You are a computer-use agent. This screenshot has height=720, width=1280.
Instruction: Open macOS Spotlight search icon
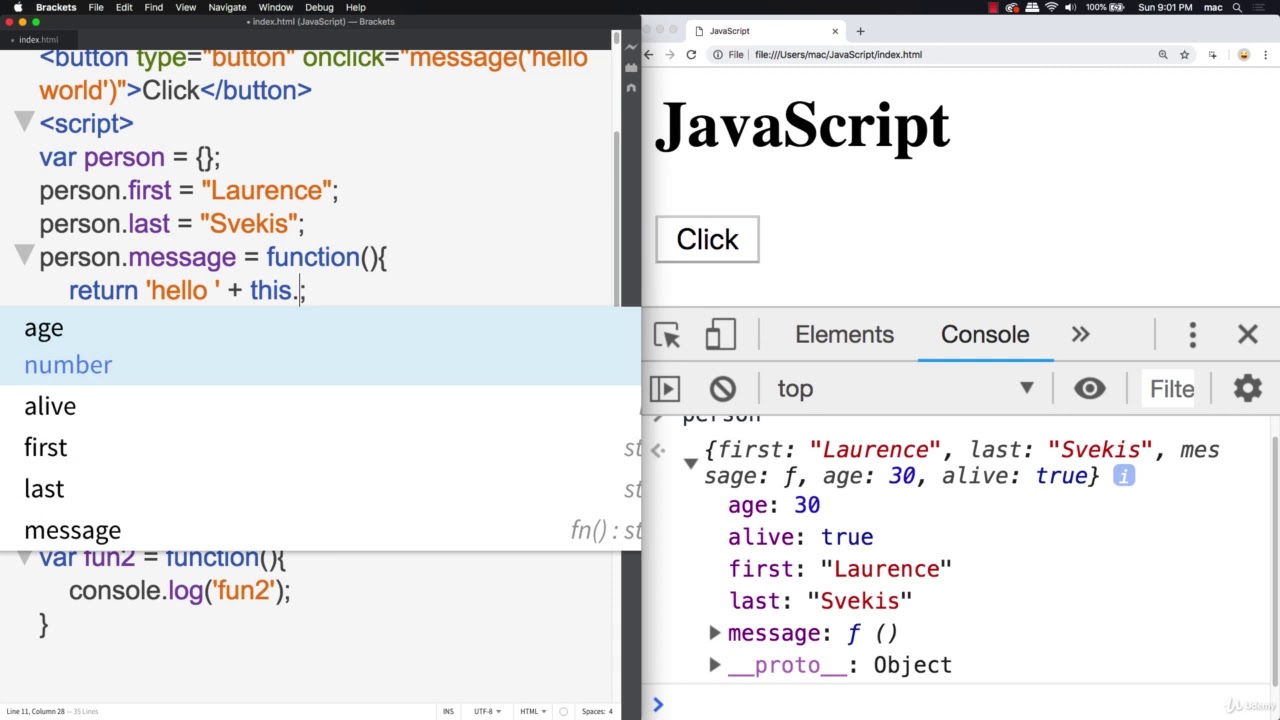(x=1238, y=7)
